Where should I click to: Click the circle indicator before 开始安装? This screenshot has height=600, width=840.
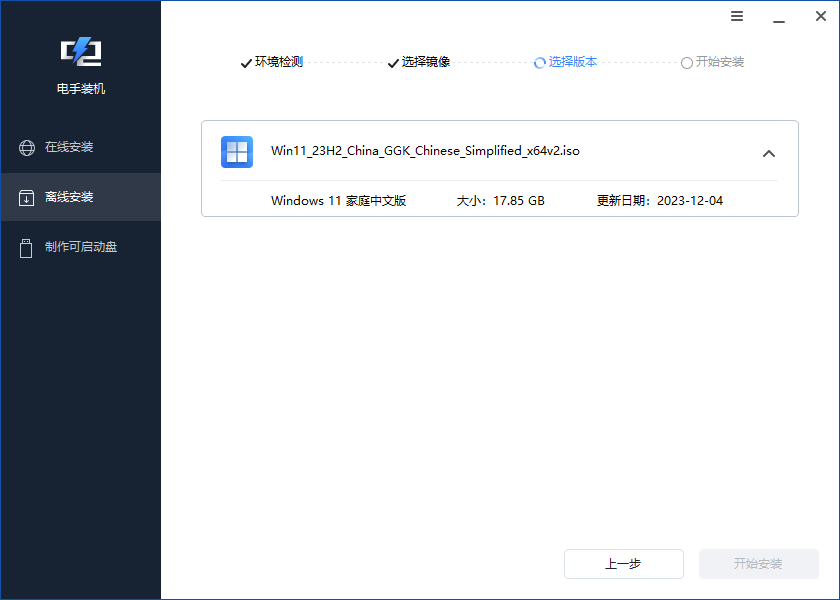click(687, 62)
